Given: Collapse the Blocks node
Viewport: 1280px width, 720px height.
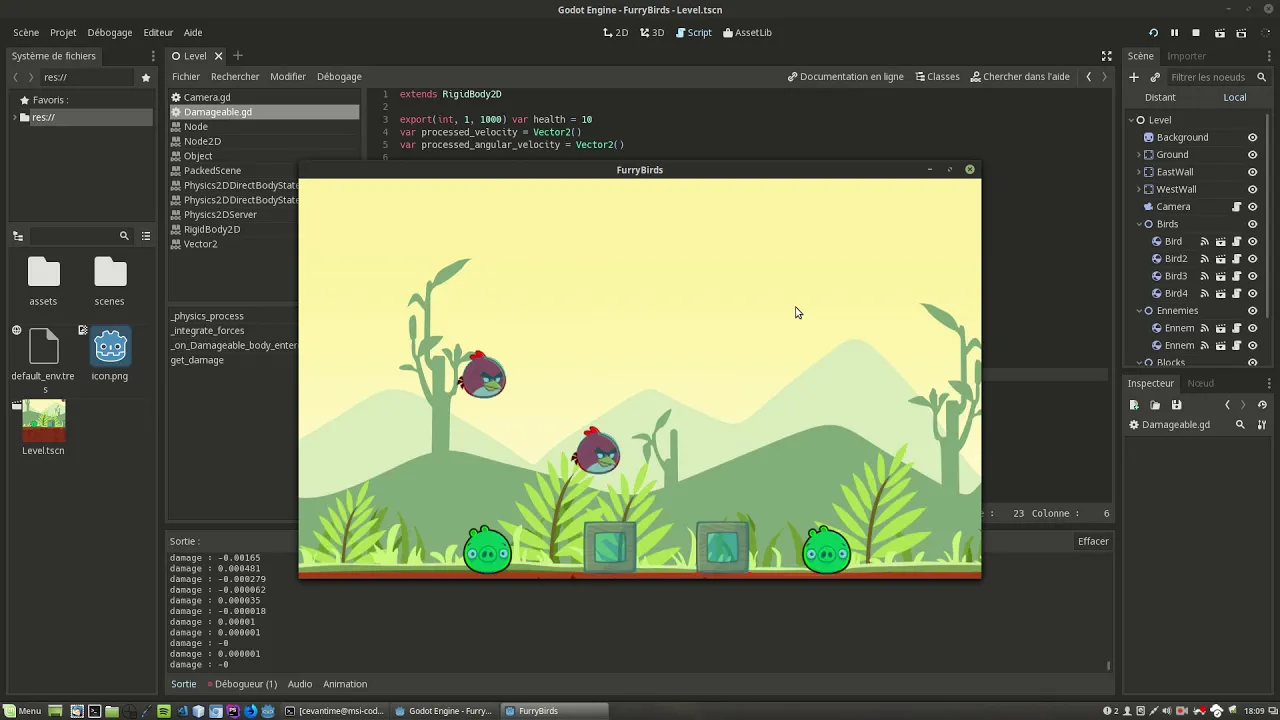Looking at the screenshot, I should (1139, 362).
